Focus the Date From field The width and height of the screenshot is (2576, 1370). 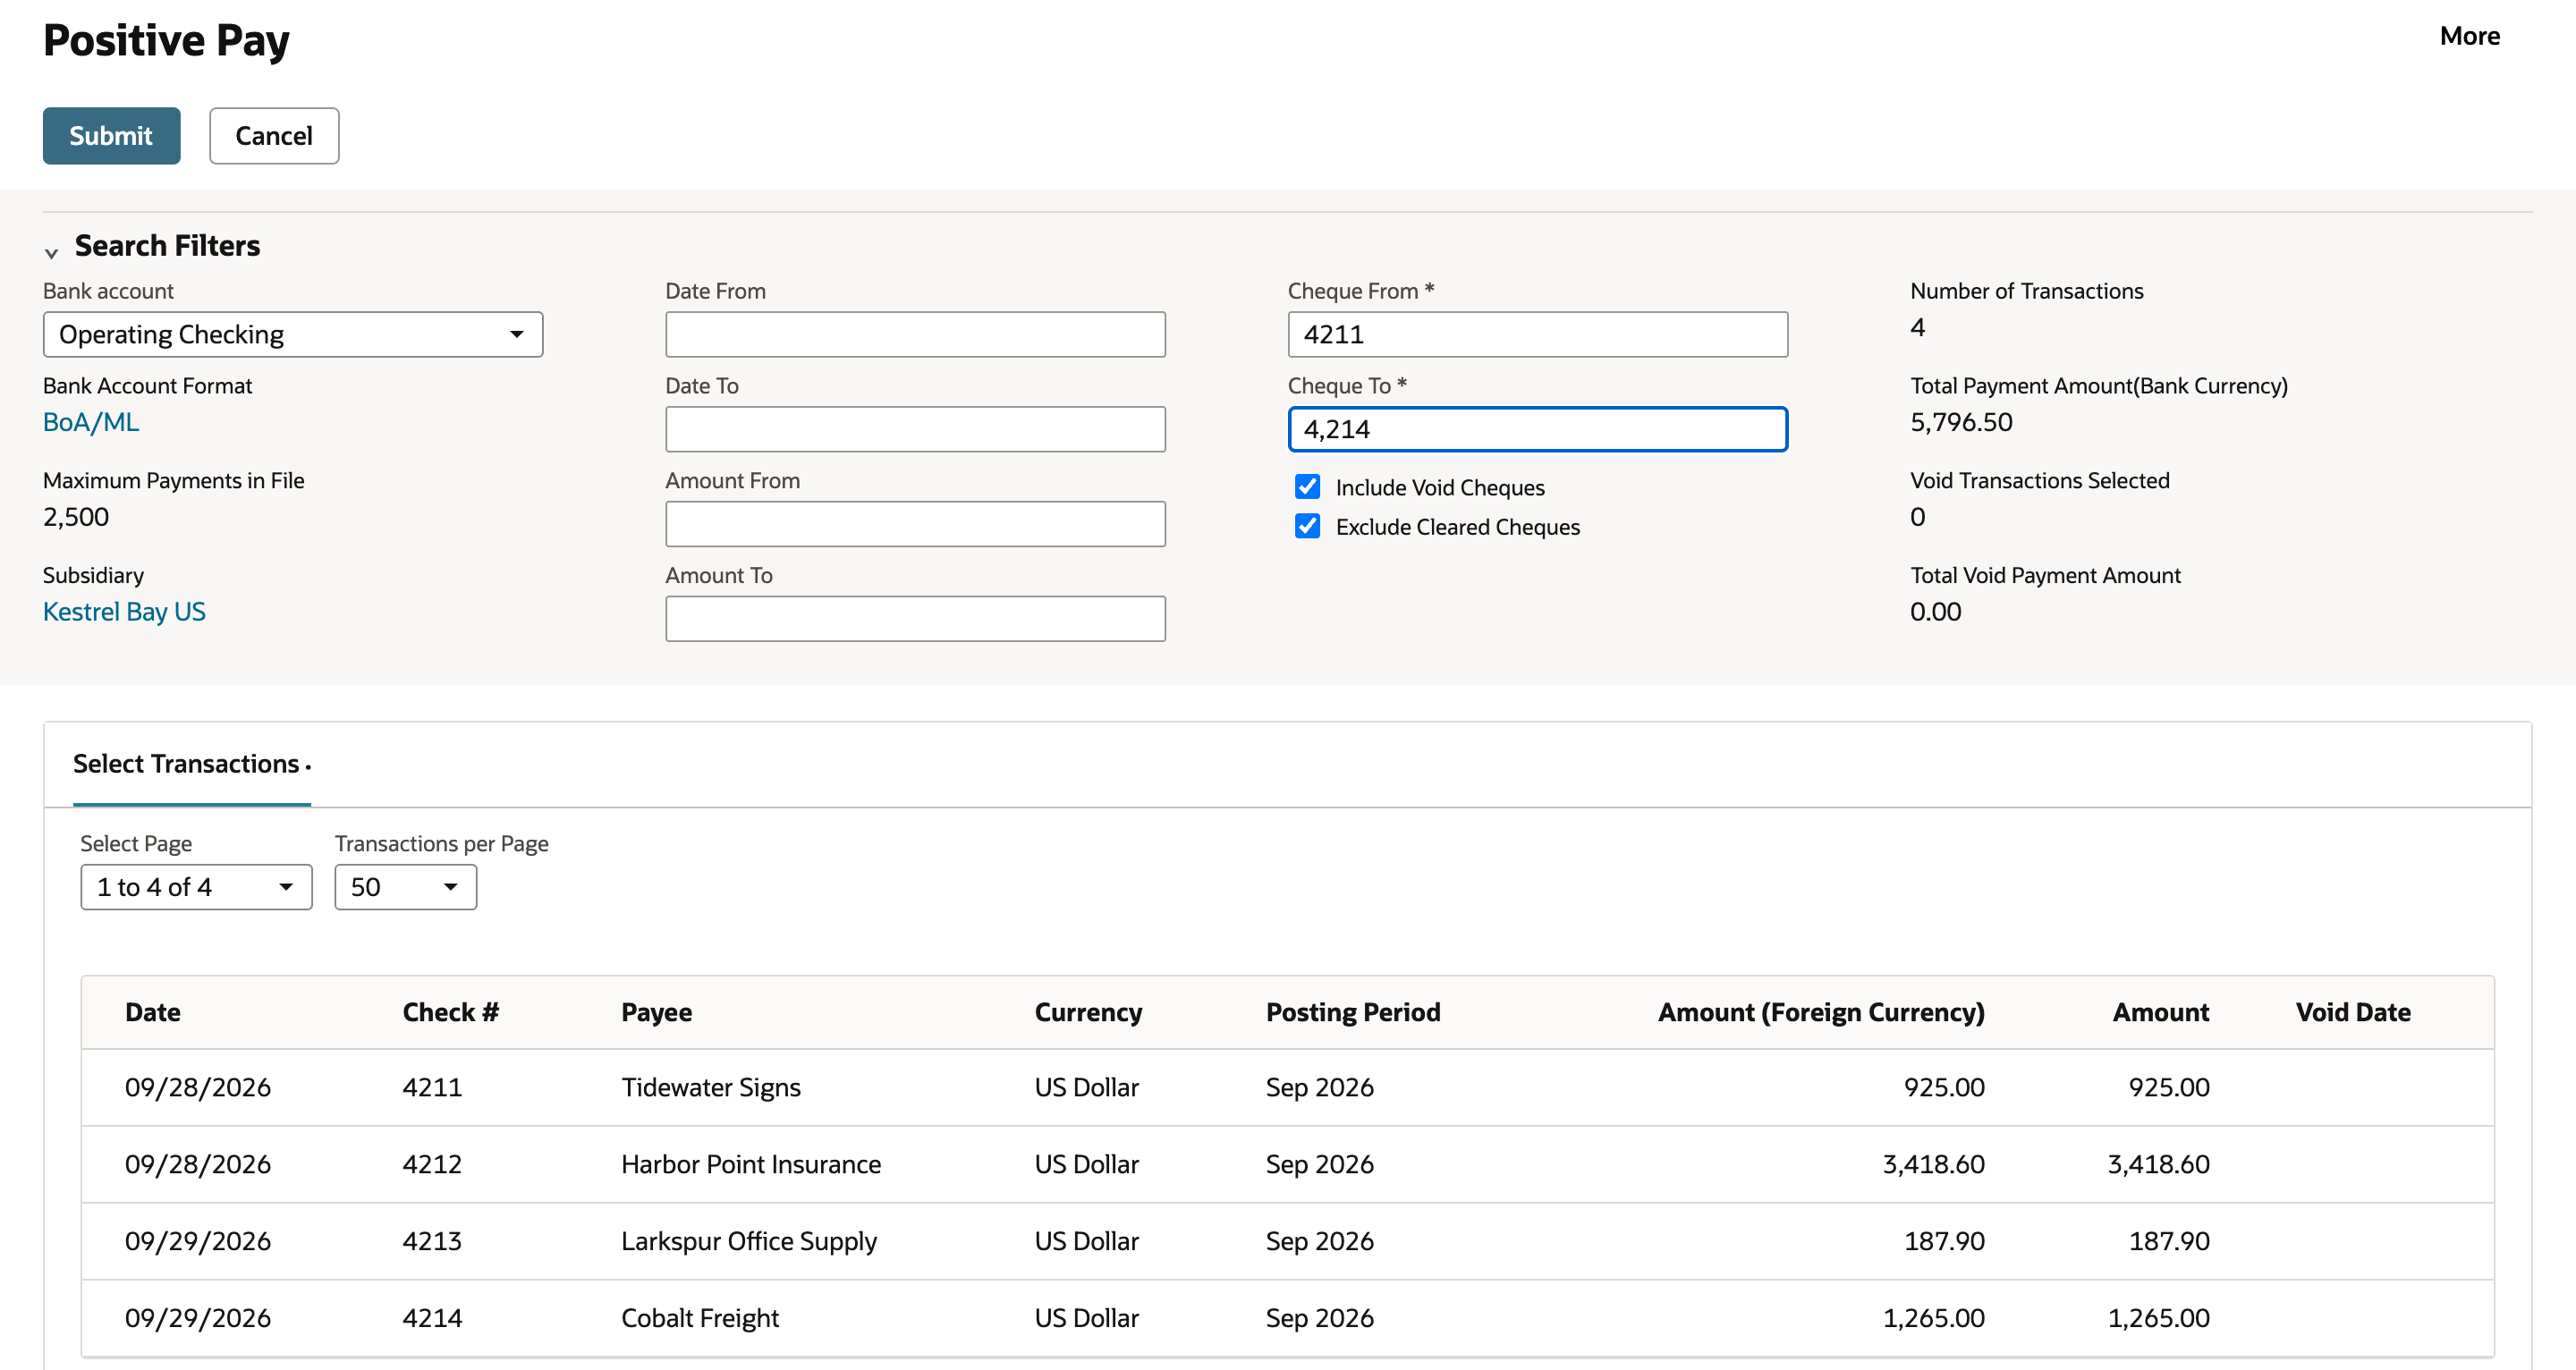click(915, 335)
